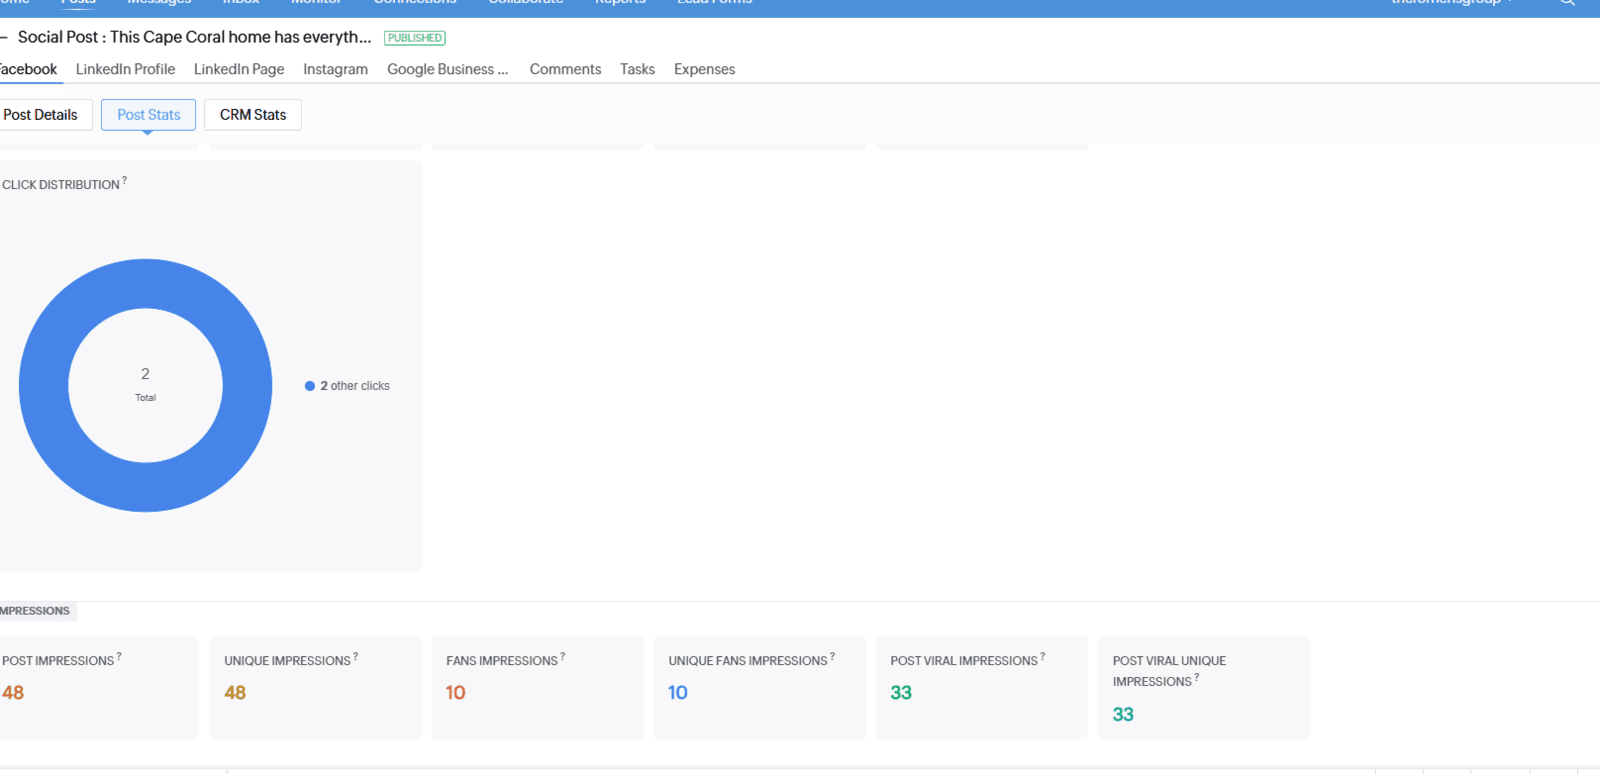Image resolution: width=1600 pixels, height=774 pixels.
Task: Select the Instagram tab
Action: pyautogui.click(x=335, y=69)
